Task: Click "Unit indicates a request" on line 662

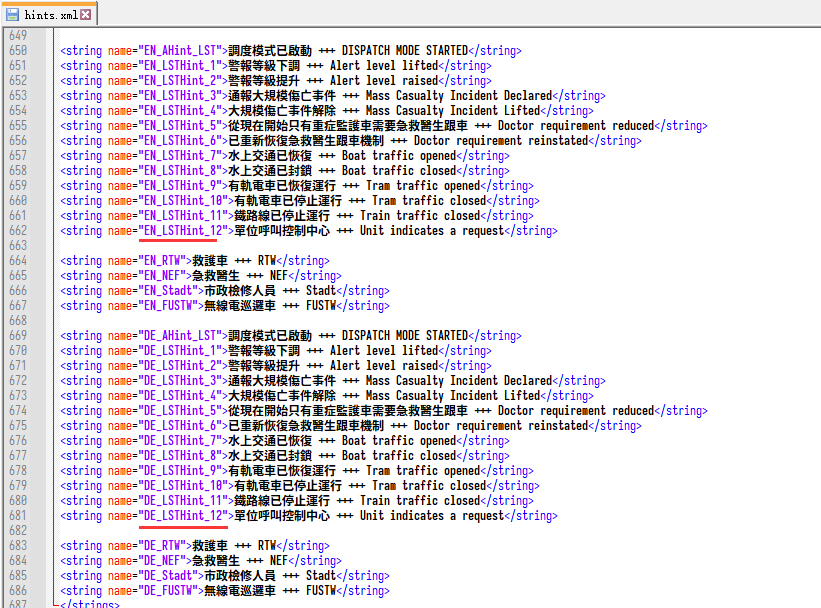Action: [432, 231]
